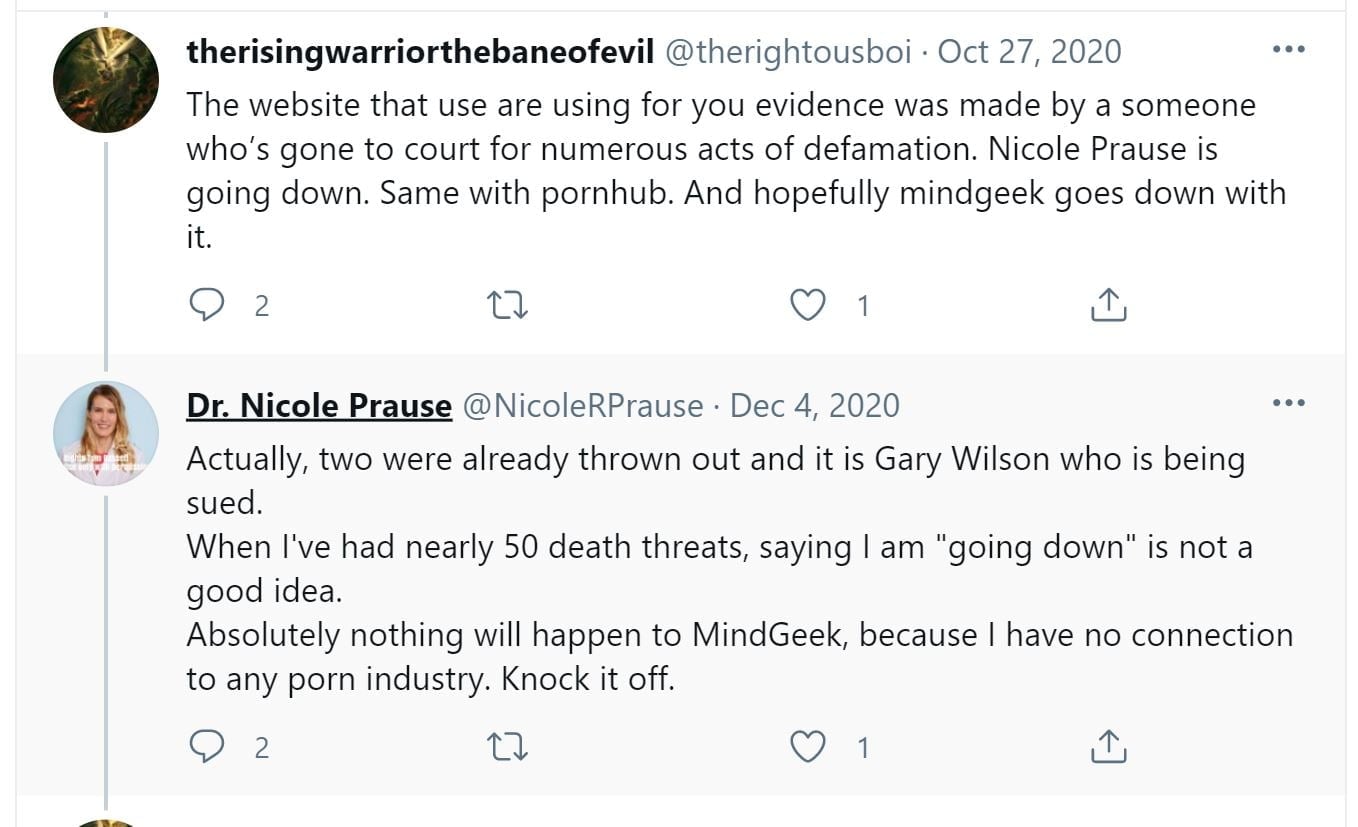
Task: Retweet the therisingwarriorthebaneofevil tweet
Action: 507,305
